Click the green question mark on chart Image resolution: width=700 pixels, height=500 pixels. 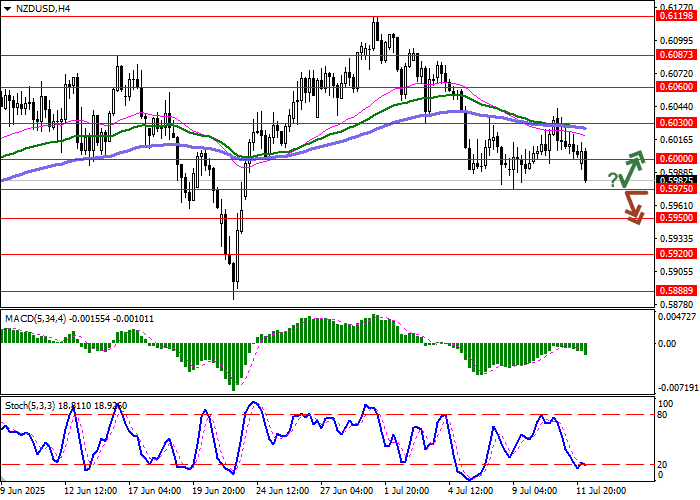click(612, 179)
